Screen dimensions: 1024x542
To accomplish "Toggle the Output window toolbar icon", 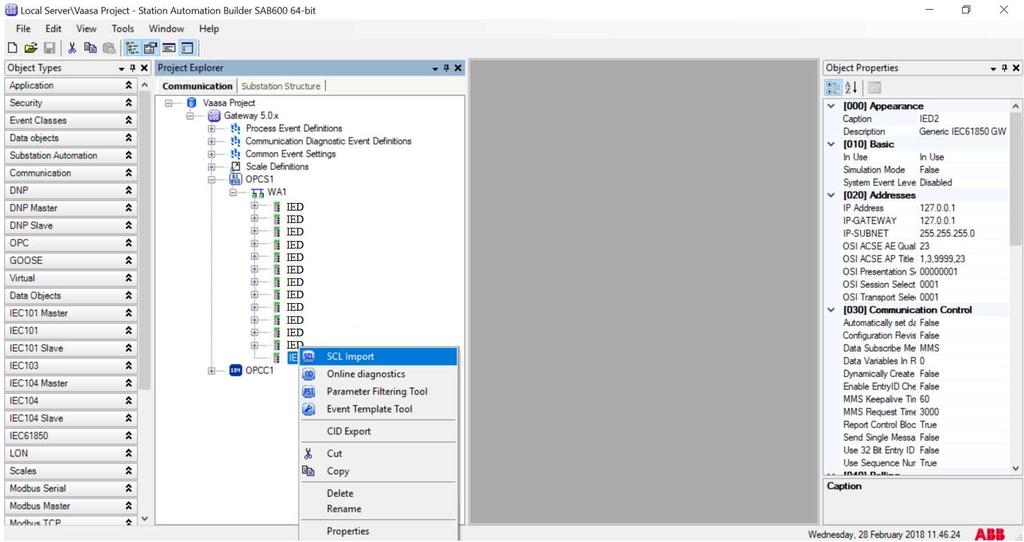I will coord(168,48).
